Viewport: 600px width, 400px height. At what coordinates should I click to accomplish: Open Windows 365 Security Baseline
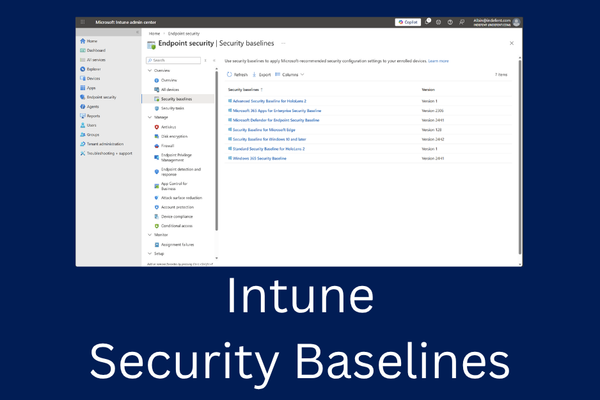pos(257,158)
